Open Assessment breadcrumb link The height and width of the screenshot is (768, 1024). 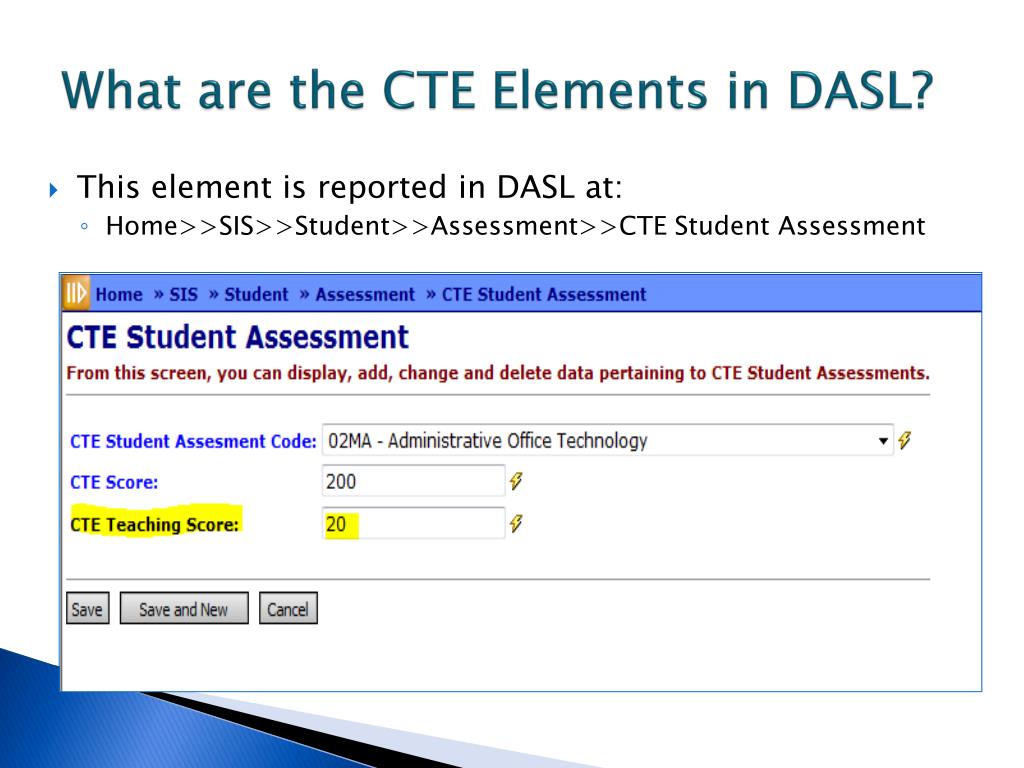[x=365, y=295]
